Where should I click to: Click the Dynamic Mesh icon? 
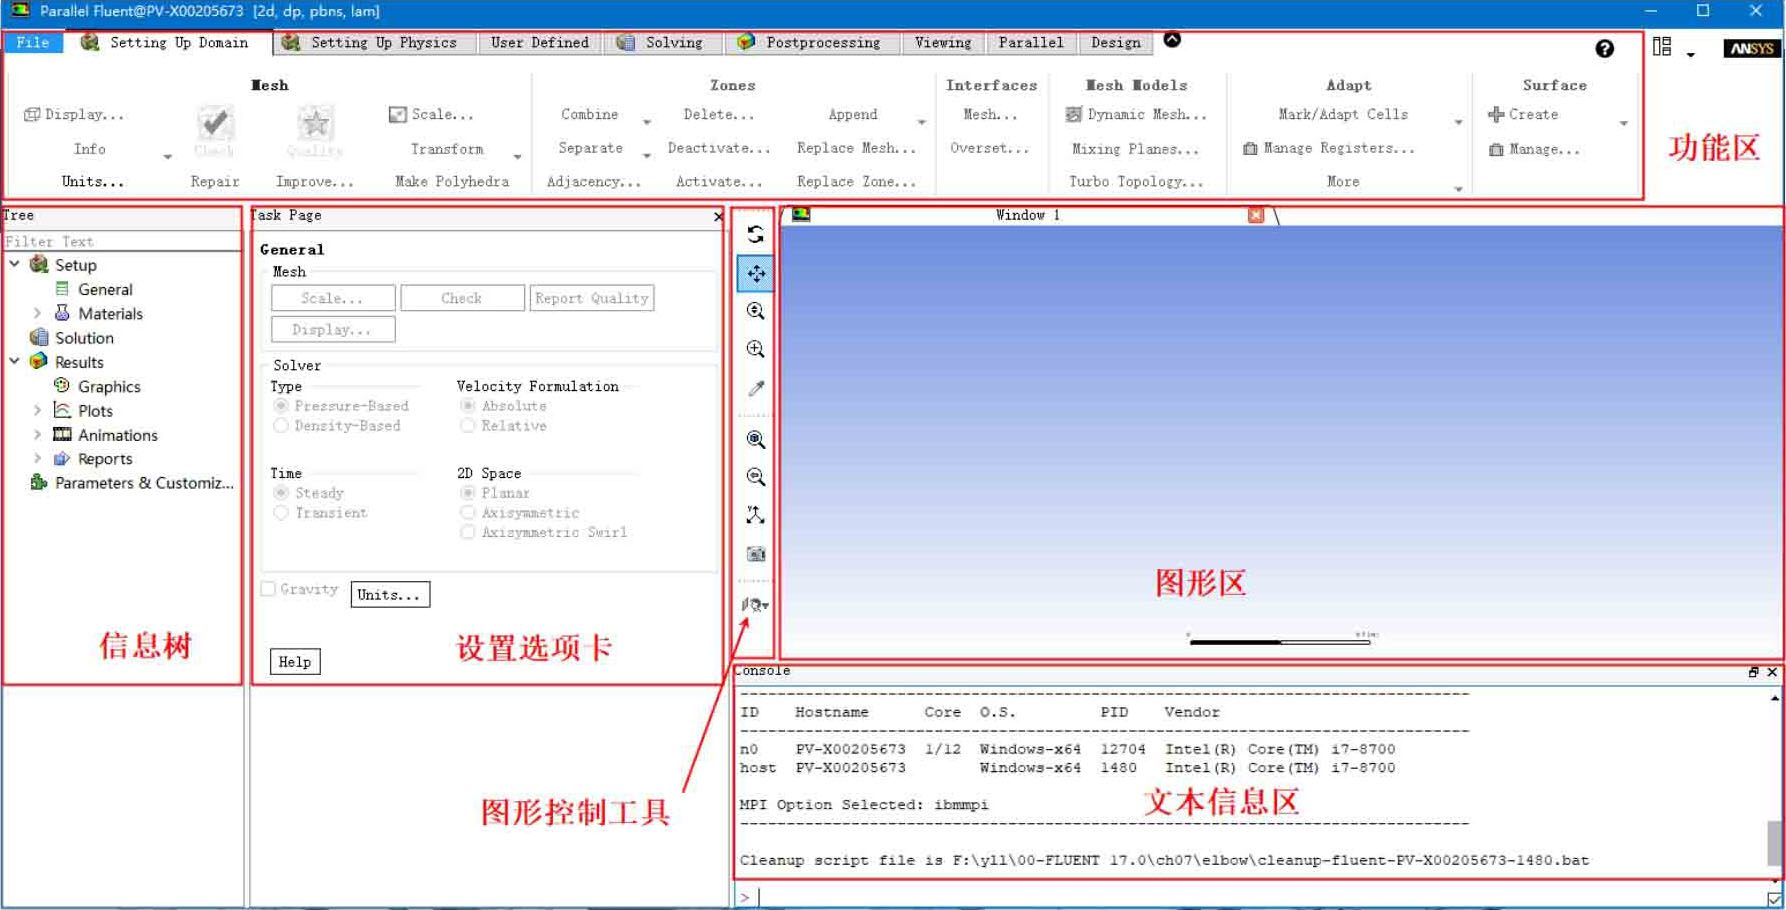tap(1073, 115)
